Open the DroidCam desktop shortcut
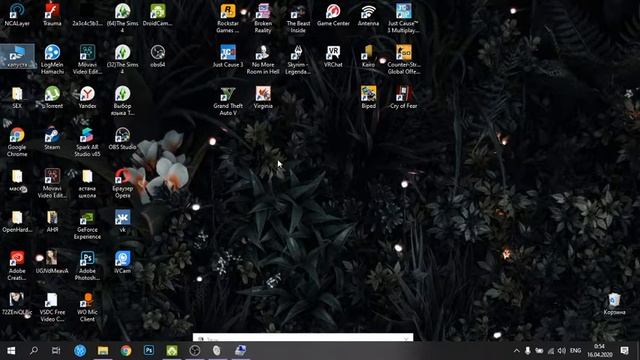This screenshot has width=640, height=360. [158, 15]
